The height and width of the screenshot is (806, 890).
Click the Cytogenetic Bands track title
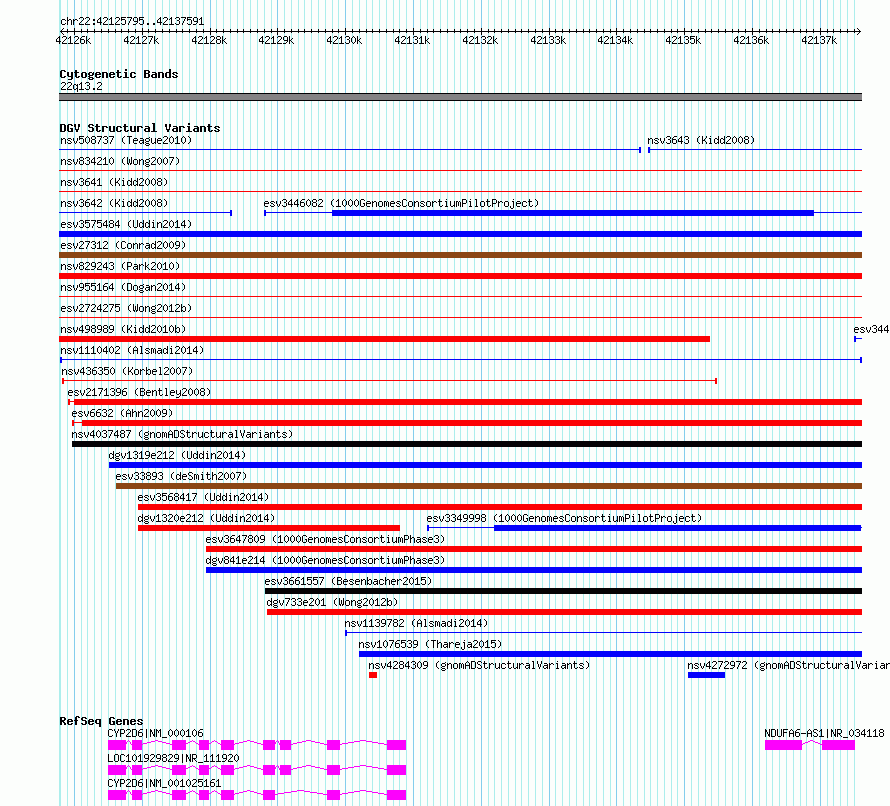pyautogui.click(x=119, y=74)
